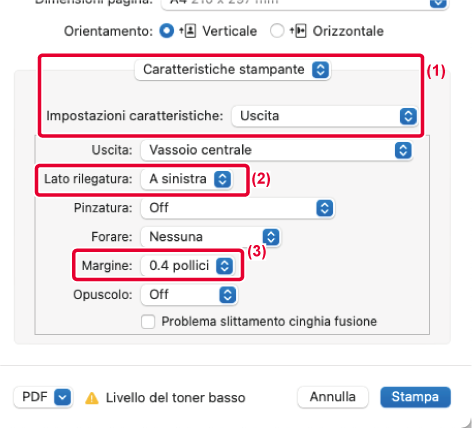Click the Margine 0.4 pollici arrows
Screen dimensions: 472x428
(x=224, y=266)
